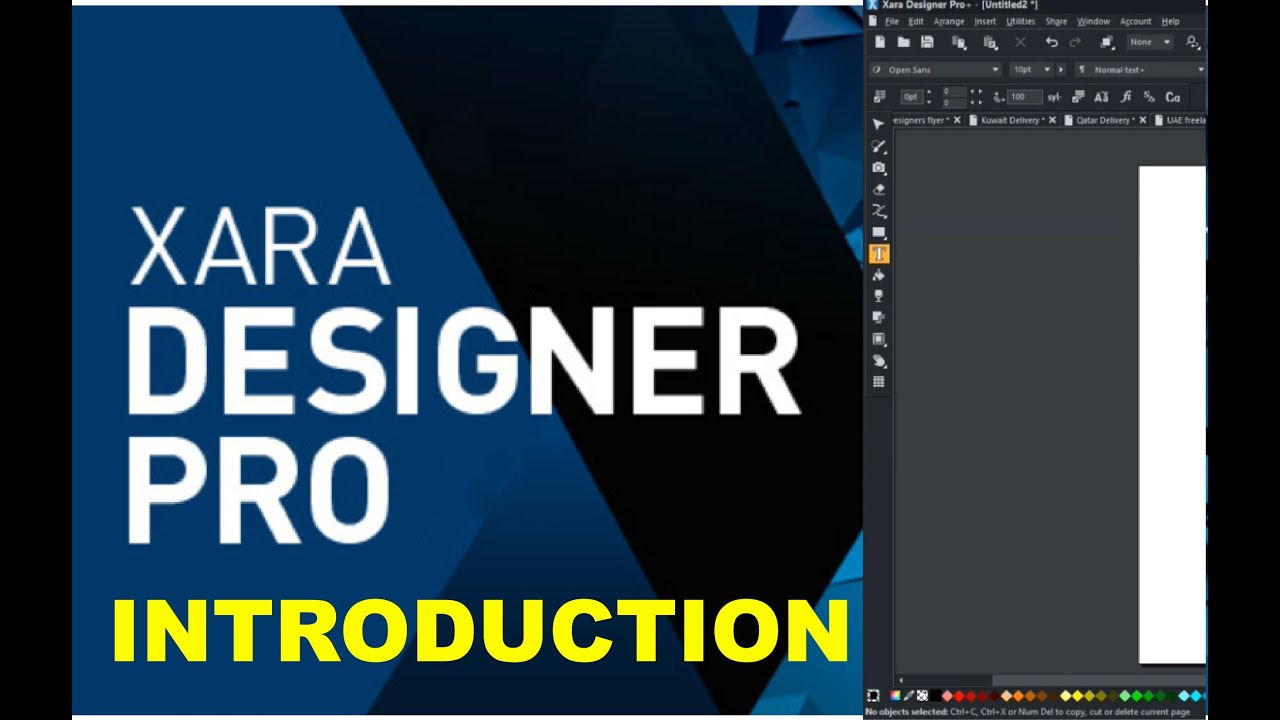Choose the Photo camera tool

(x=879, y=168)
